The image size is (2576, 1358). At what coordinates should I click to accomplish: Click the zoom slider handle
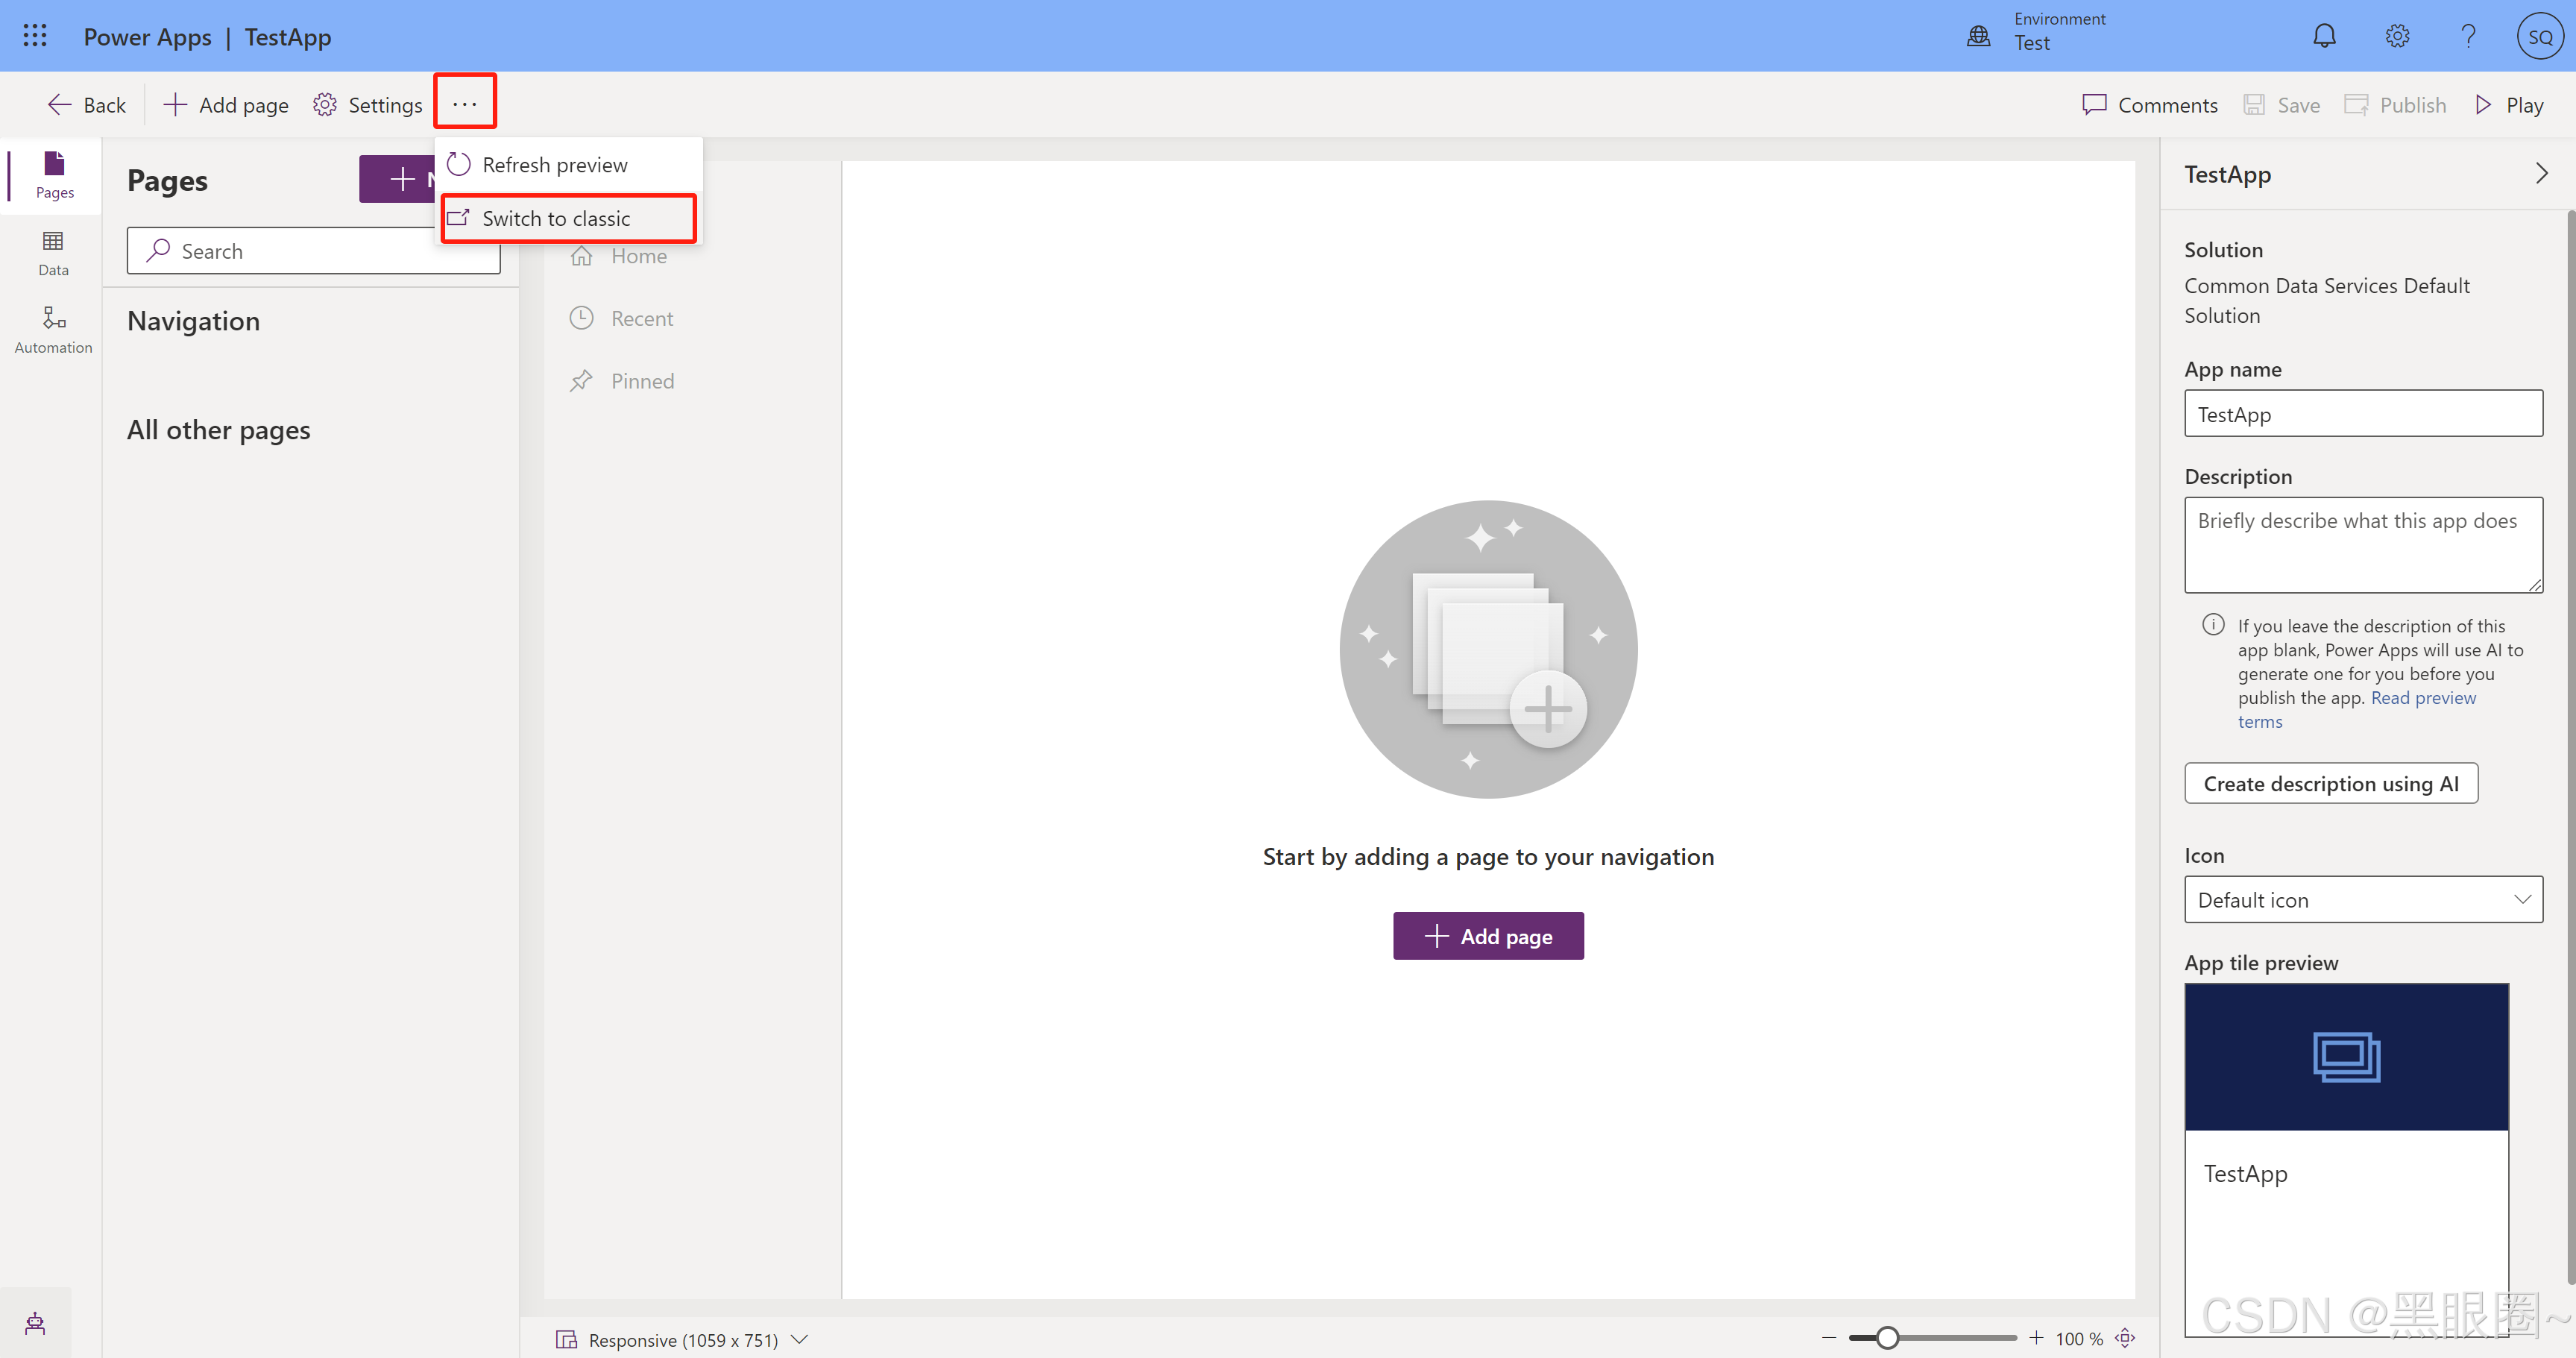(x=1887, y=1338)
